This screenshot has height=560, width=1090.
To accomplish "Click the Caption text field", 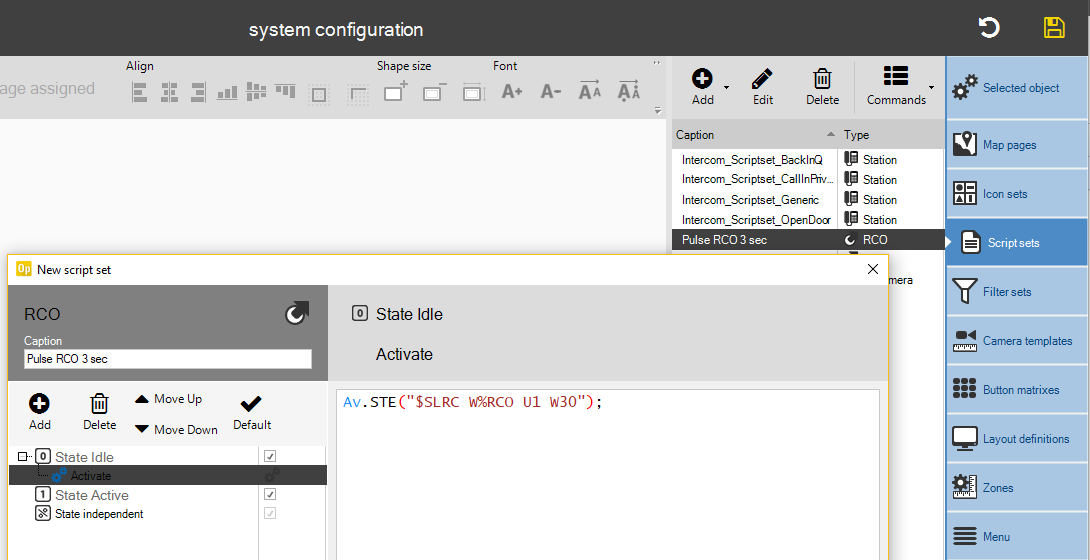I will pos(167,359).
